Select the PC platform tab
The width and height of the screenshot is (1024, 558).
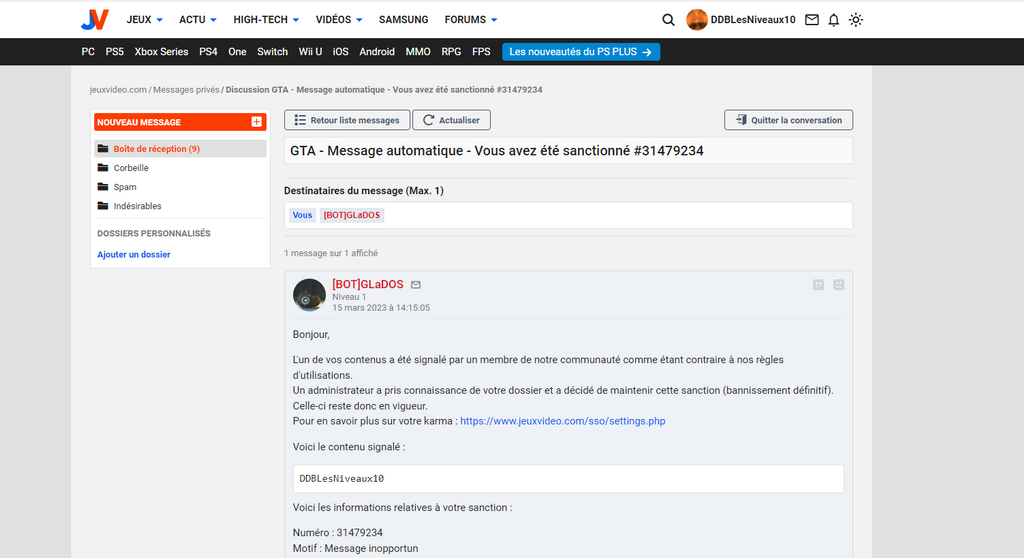pos(88,52)
